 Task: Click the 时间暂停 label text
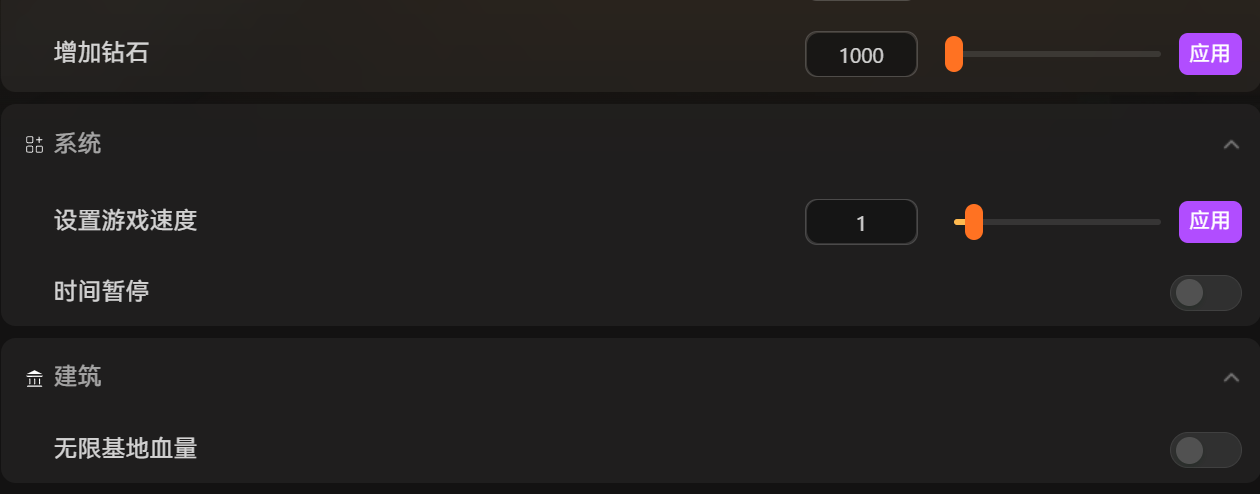(x=101, y=292)
